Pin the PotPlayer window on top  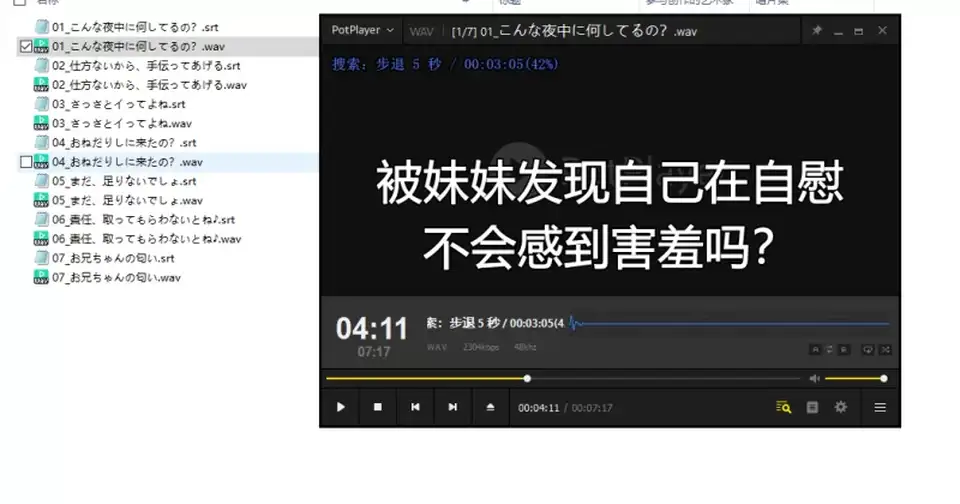coord(817,30)
